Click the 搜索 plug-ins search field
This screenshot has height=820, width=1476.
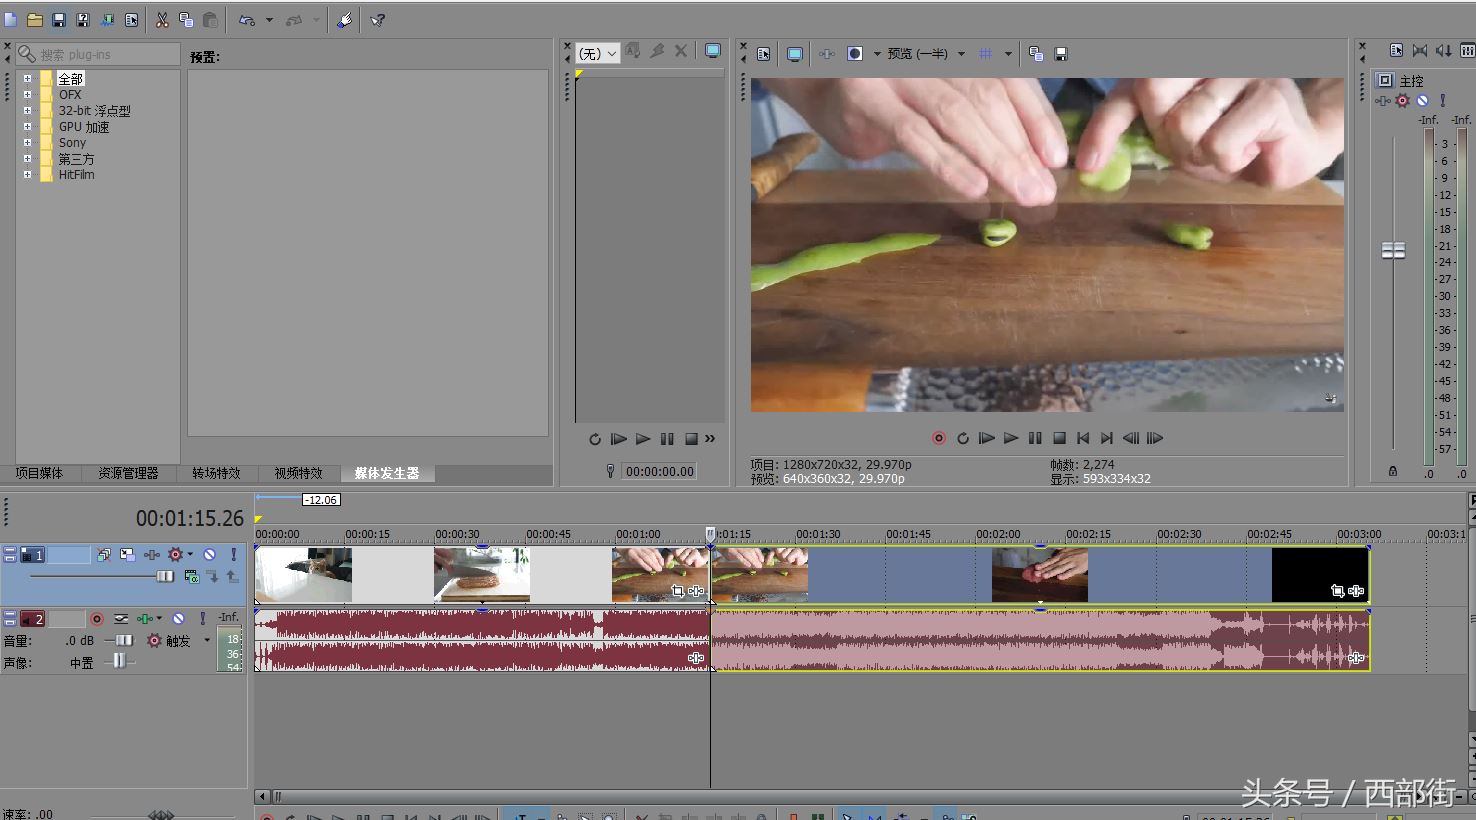[105, 54]
